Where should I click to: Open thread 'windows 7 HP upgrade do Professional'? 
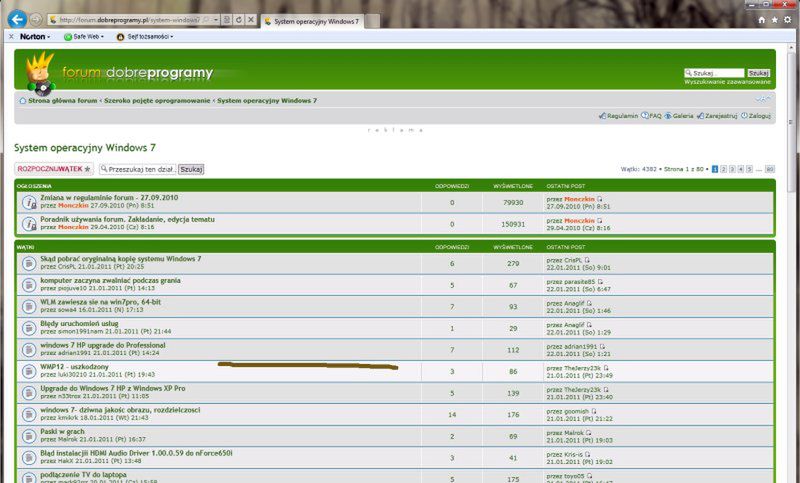point(103,345)
